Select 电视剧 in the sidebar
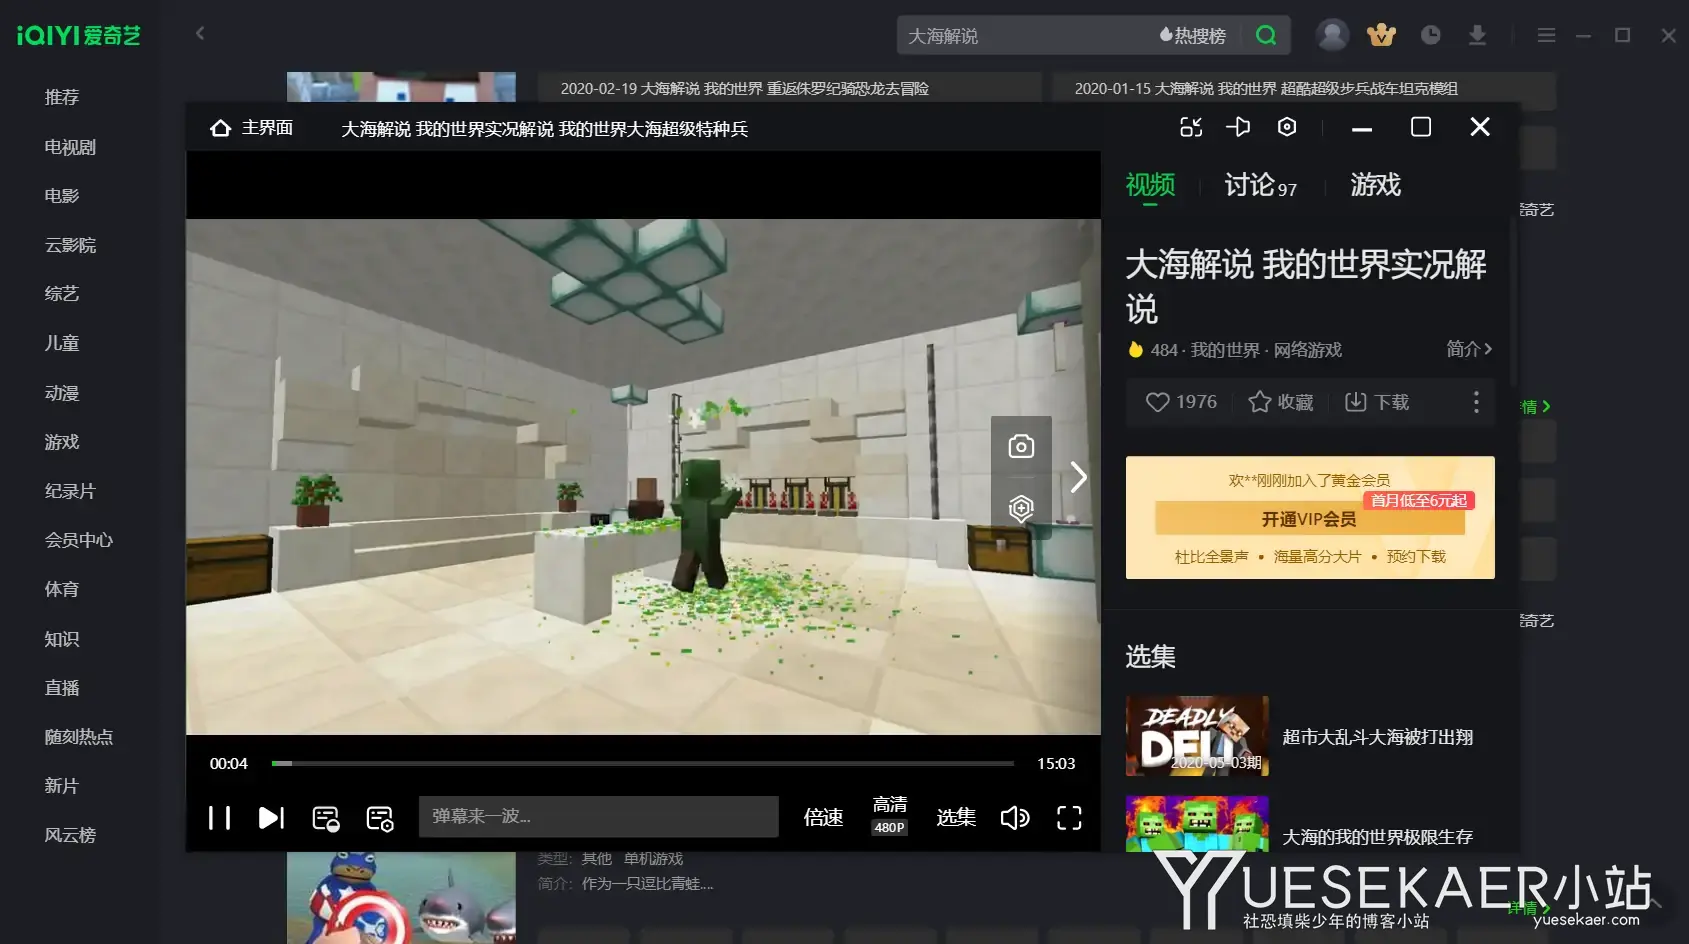Viewport: 1689px width, 944px height. click(x=70, y=147)
